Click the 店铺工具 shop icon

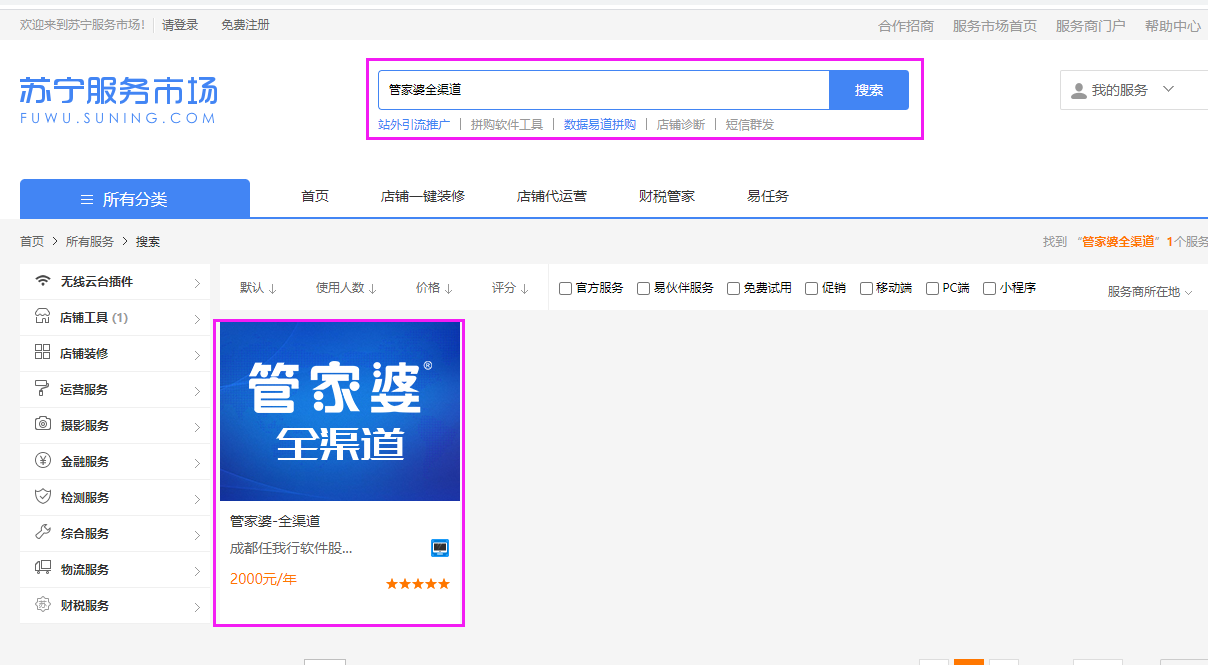(x=42, y=317)
